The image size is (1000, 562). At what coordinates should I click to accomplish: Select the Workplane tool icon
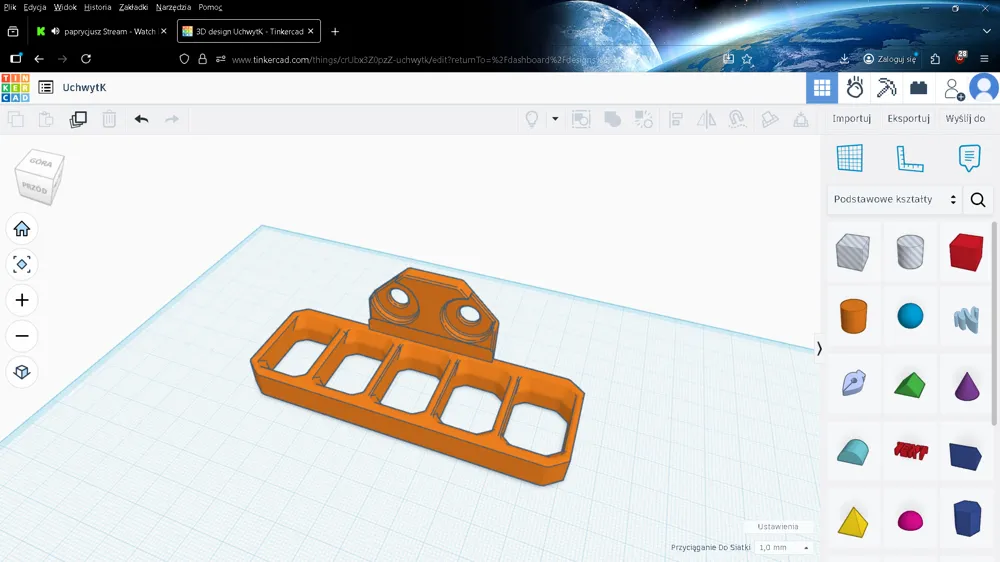(849, 158)
